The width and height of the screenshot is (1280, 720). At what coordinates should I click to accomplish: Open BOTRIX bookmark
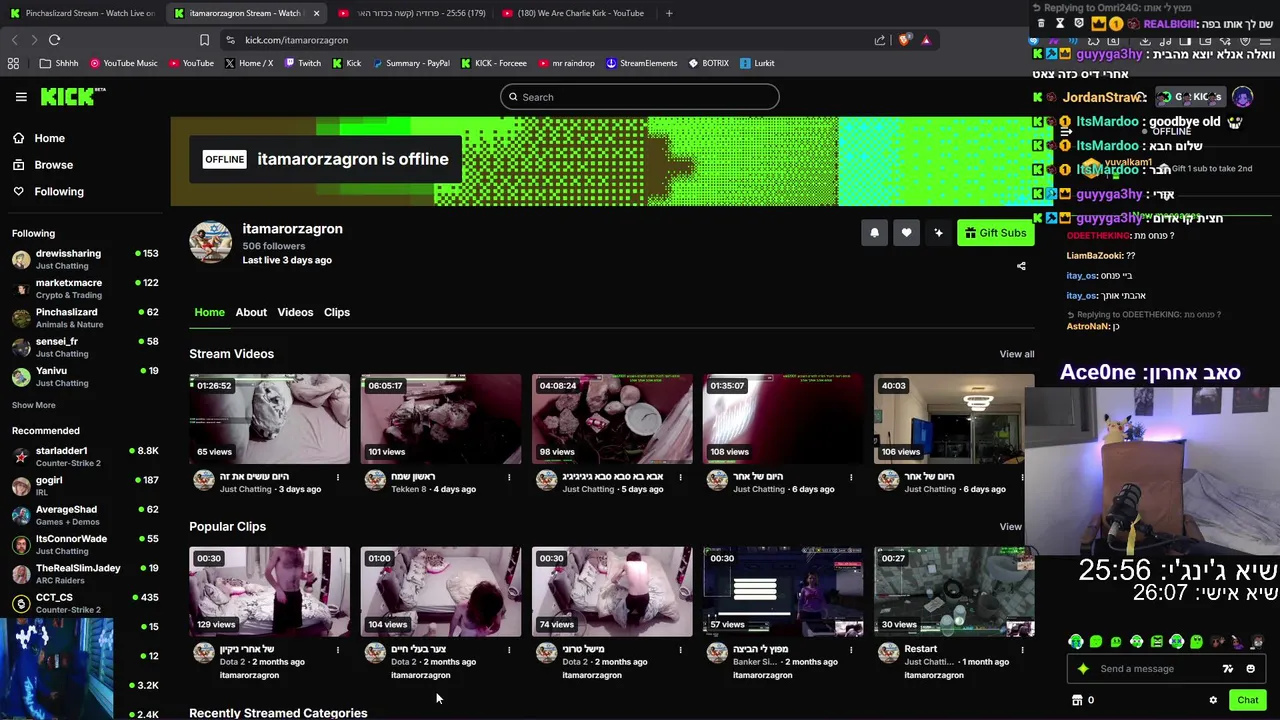tap(709, 63)
